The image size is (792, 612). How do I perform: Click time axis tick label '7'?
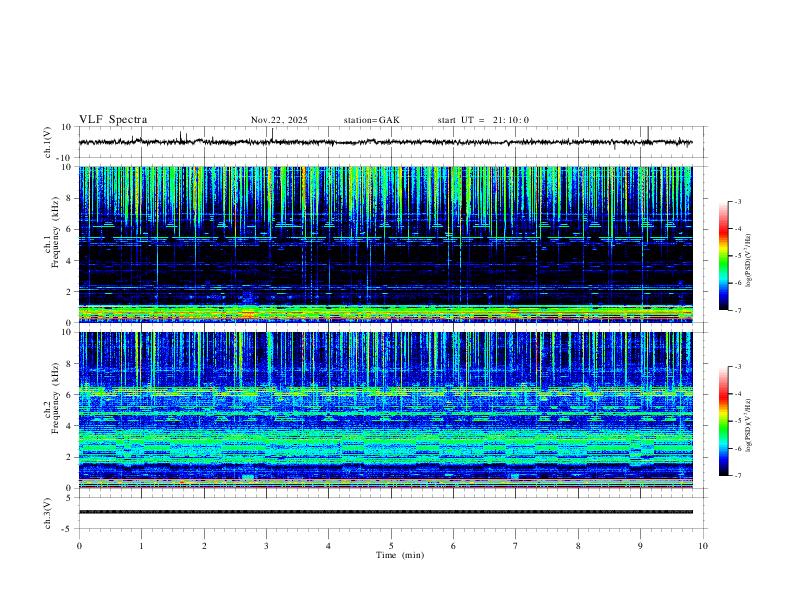516,546
